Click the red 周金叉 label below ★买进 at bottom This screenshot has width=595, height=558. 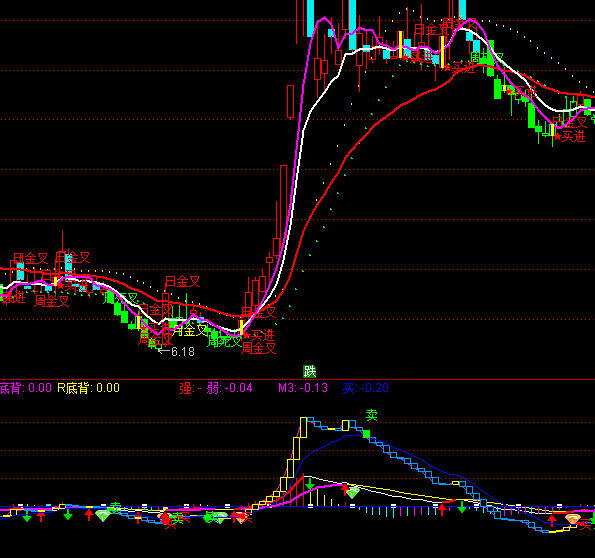(258, 348)
